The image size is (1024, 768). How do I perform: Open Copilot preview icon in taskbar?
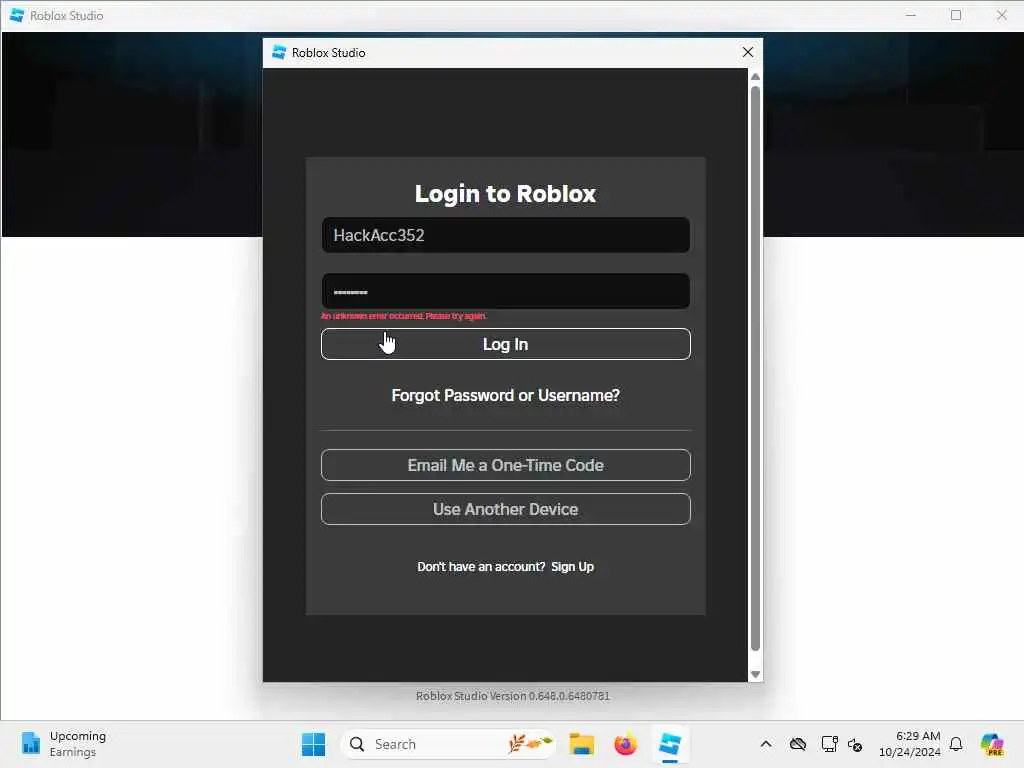(992, 744)
